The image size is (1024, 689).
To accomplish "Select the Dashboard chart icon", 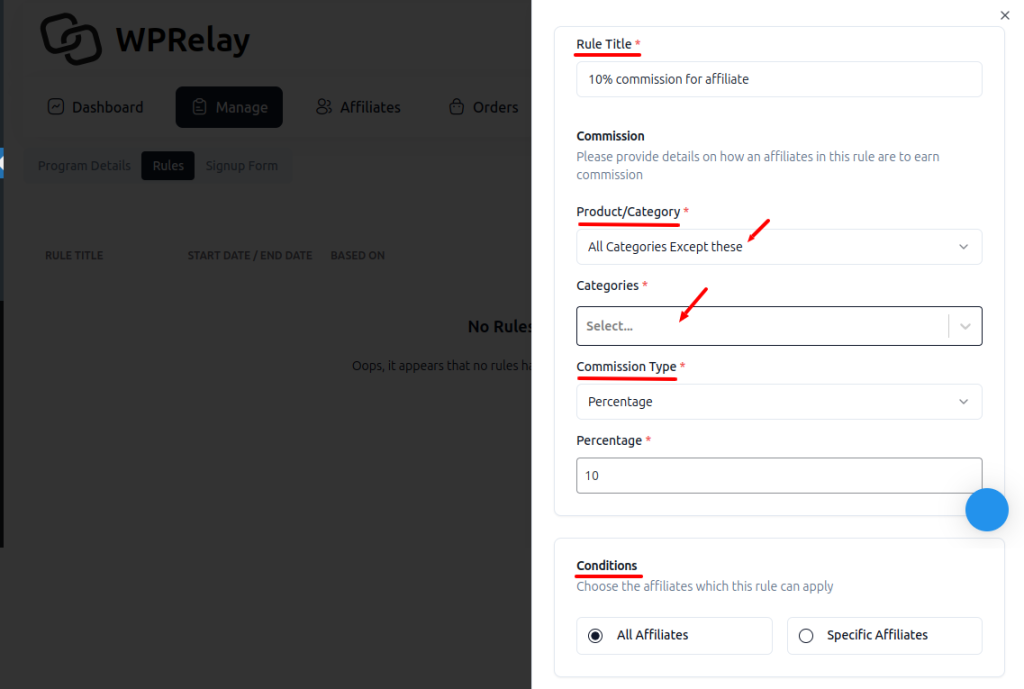I will click(55, 106).
